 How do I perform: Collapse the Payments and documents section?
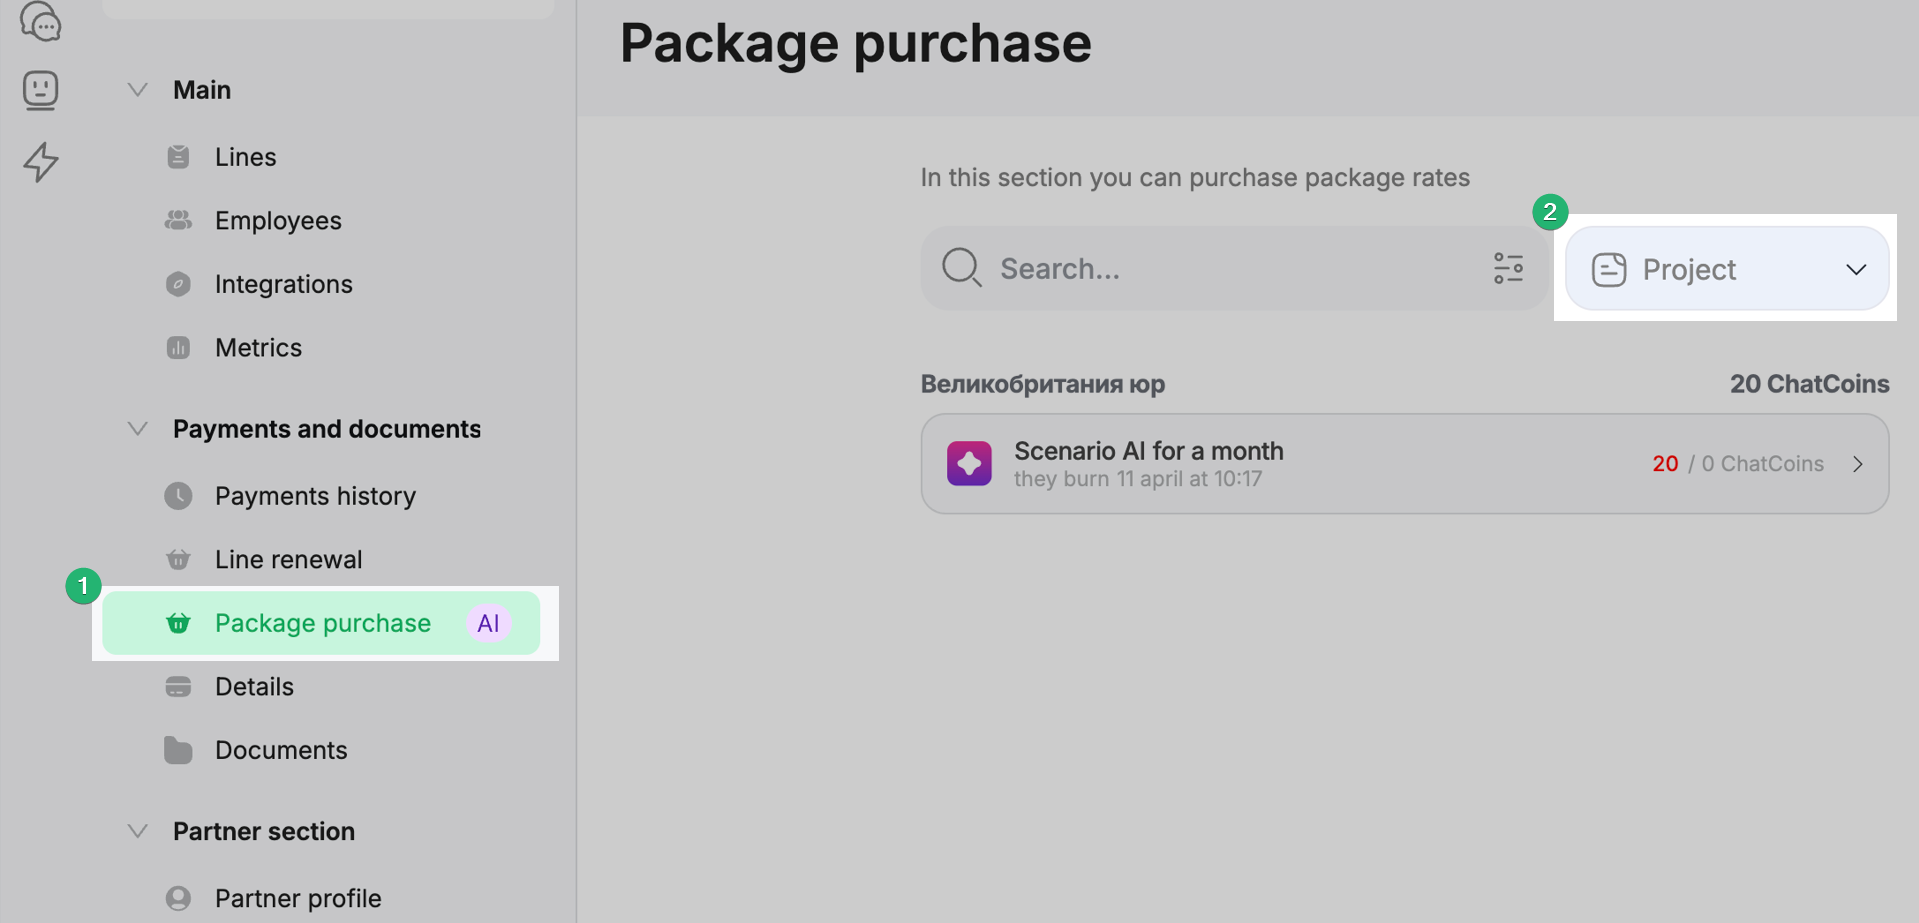point(138,429)
